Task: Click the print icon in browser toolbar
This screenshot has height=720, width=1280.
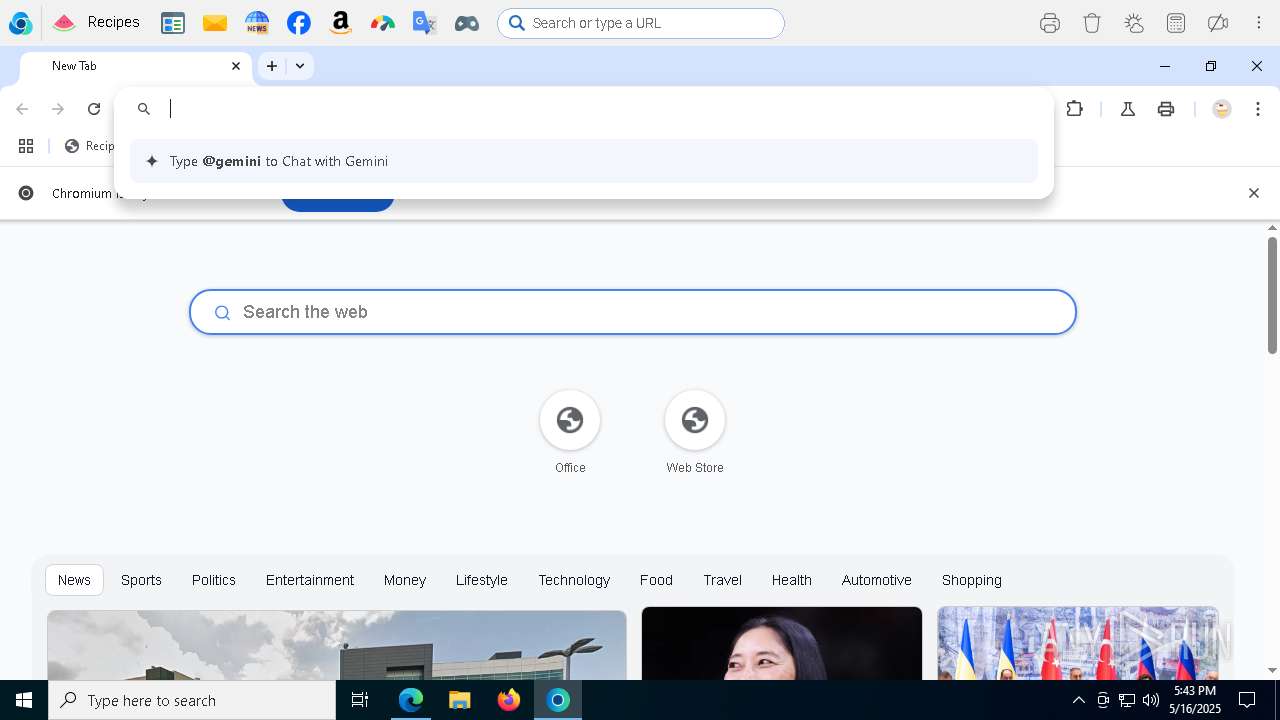Action: 1166,109
